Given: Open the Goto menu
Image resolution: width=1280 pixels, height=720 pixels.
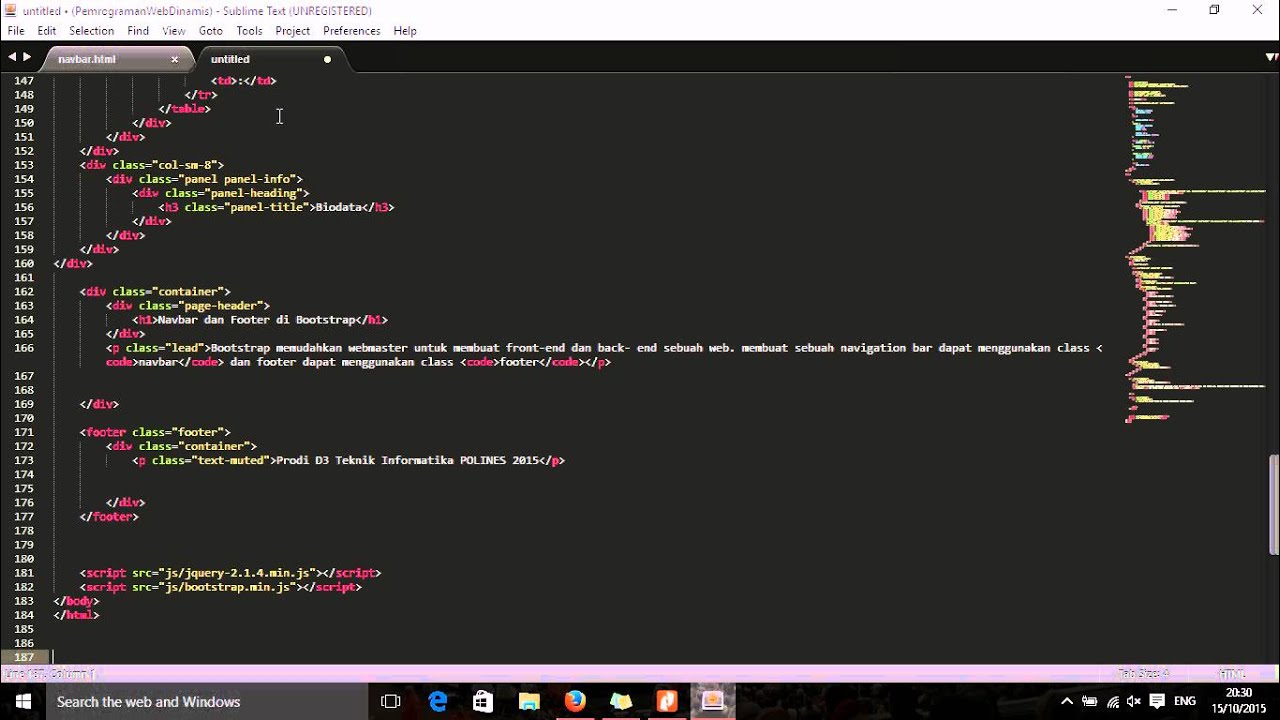Looking at the screenshot, I should tap(211, 31).
